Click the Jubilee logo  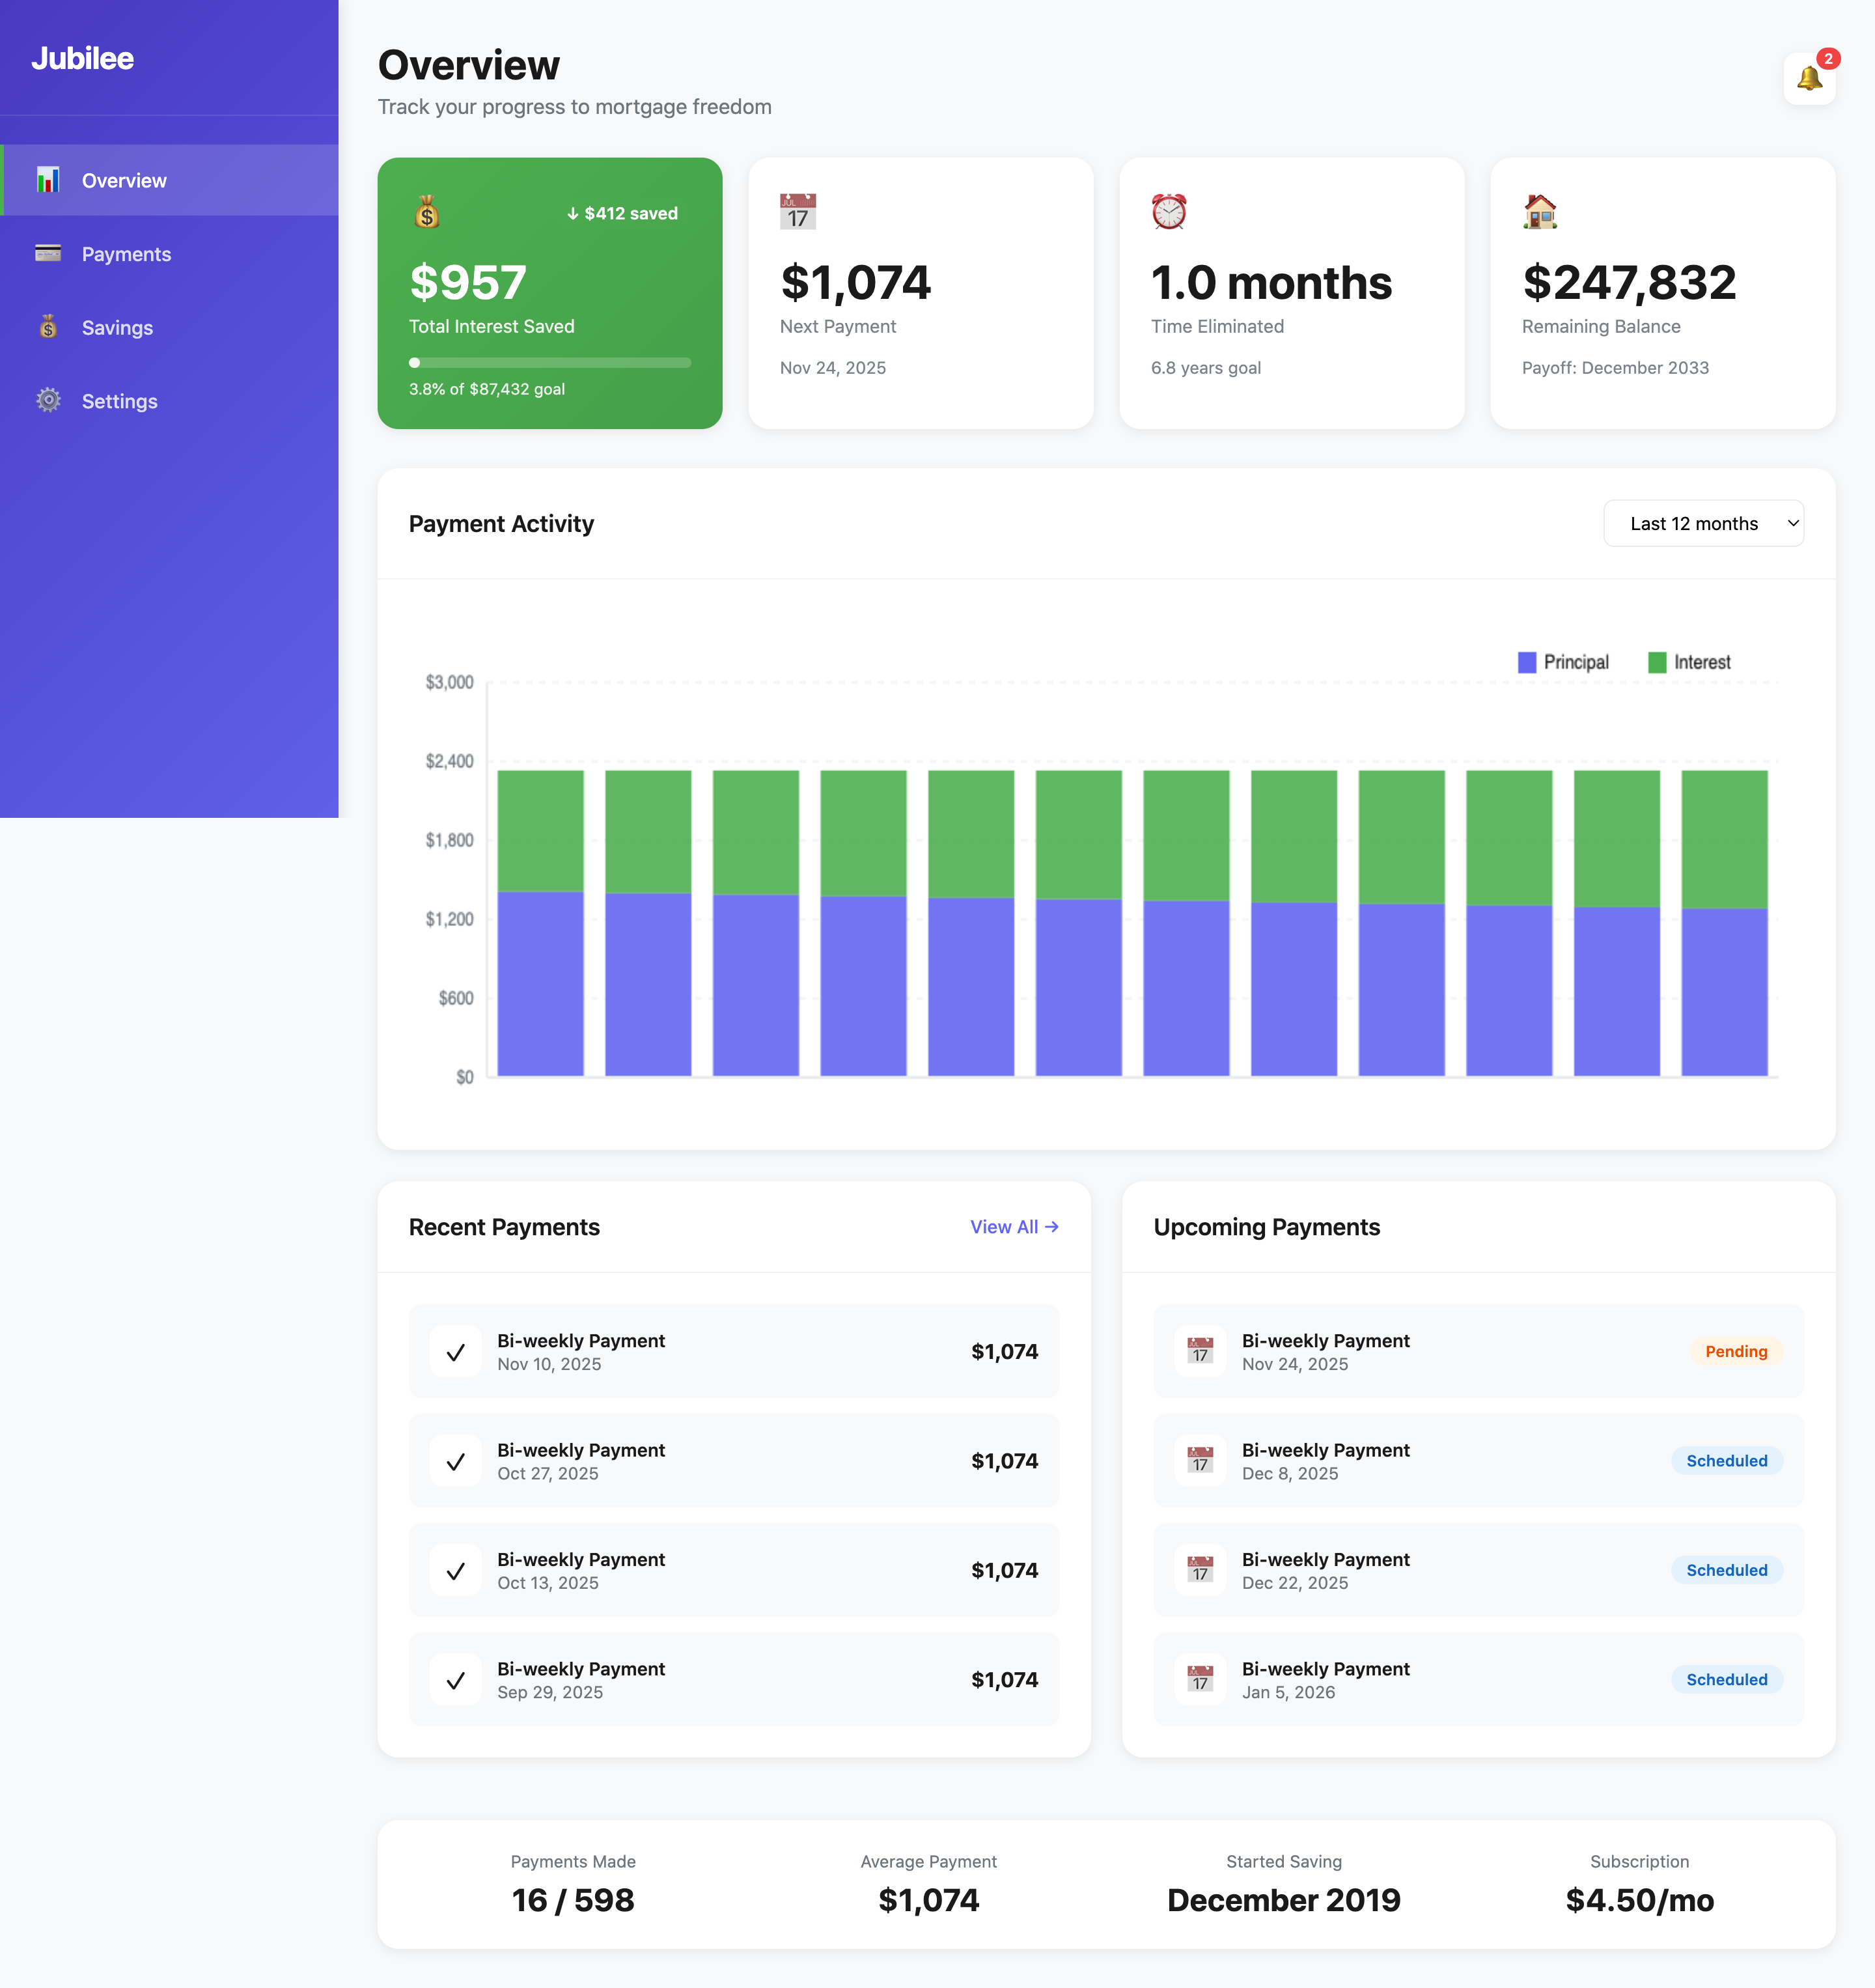point(83,58)
